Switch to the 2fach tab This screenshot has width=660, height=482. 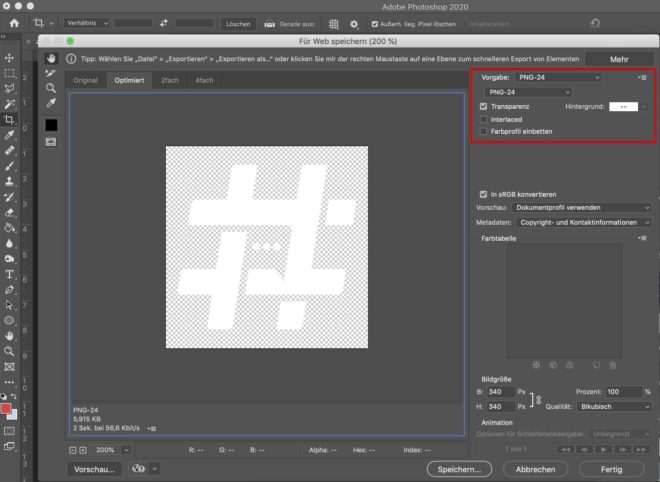pos(170,80)
